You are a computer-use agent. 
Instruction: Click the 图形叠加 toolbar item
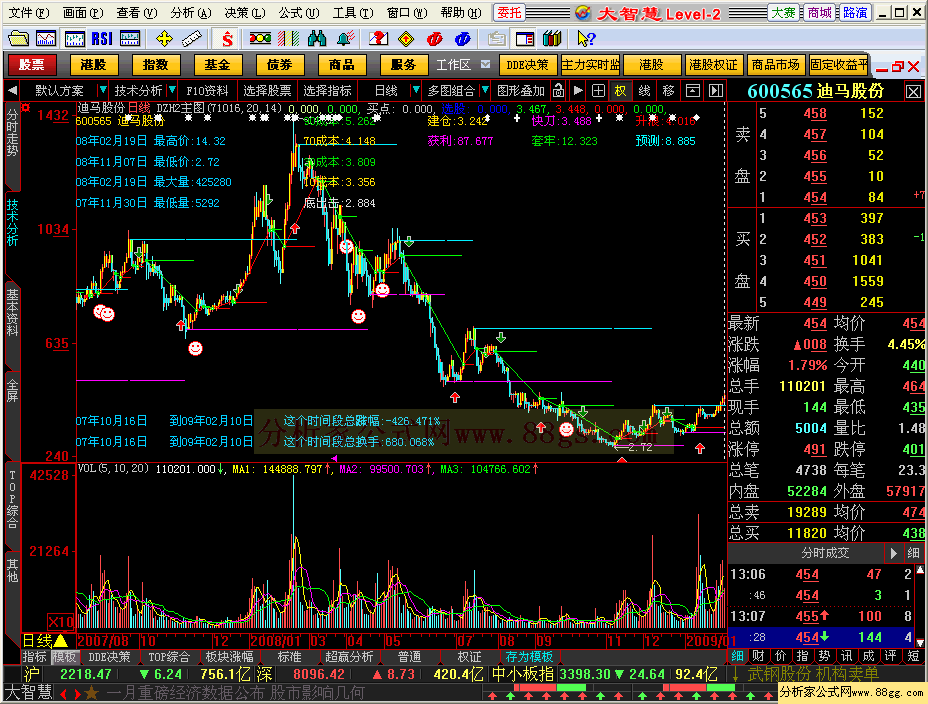[521, 91]
